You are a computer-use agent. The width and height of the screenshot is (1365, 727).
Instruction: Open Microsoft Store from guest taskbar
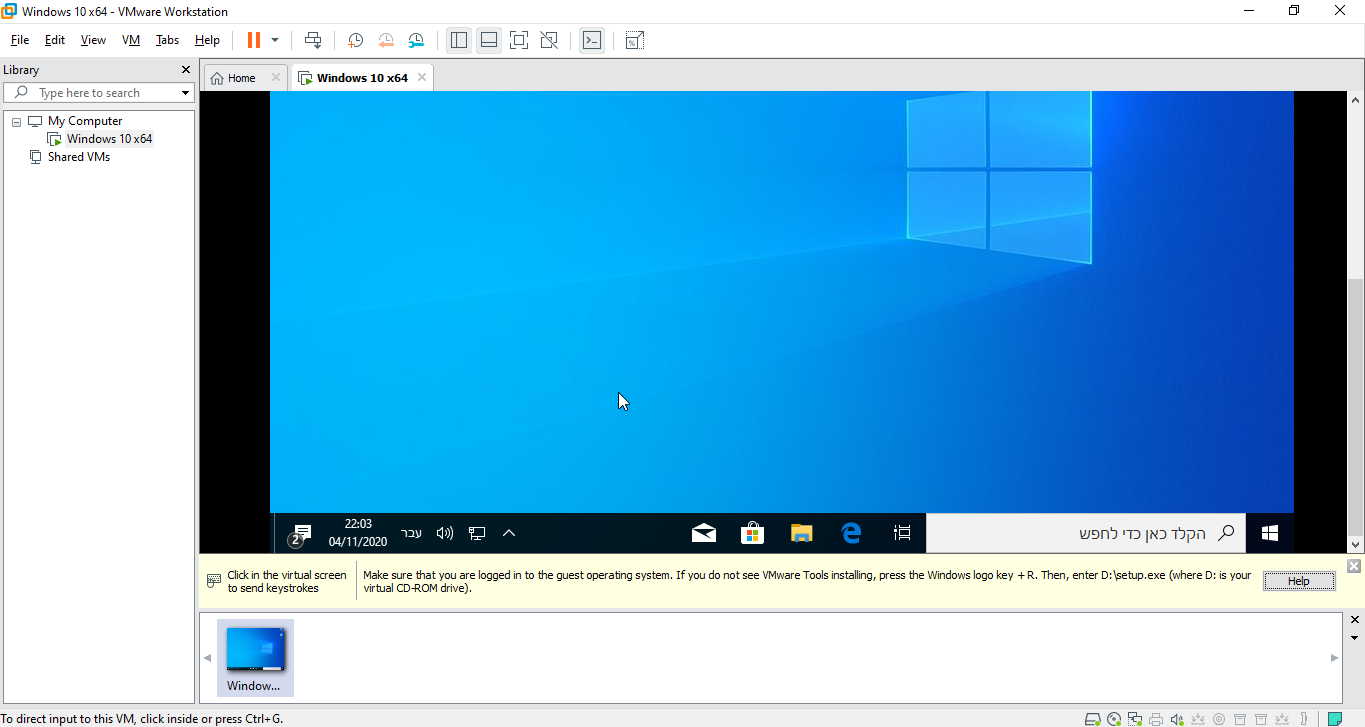pyautogui.click(x=752, y=533)
